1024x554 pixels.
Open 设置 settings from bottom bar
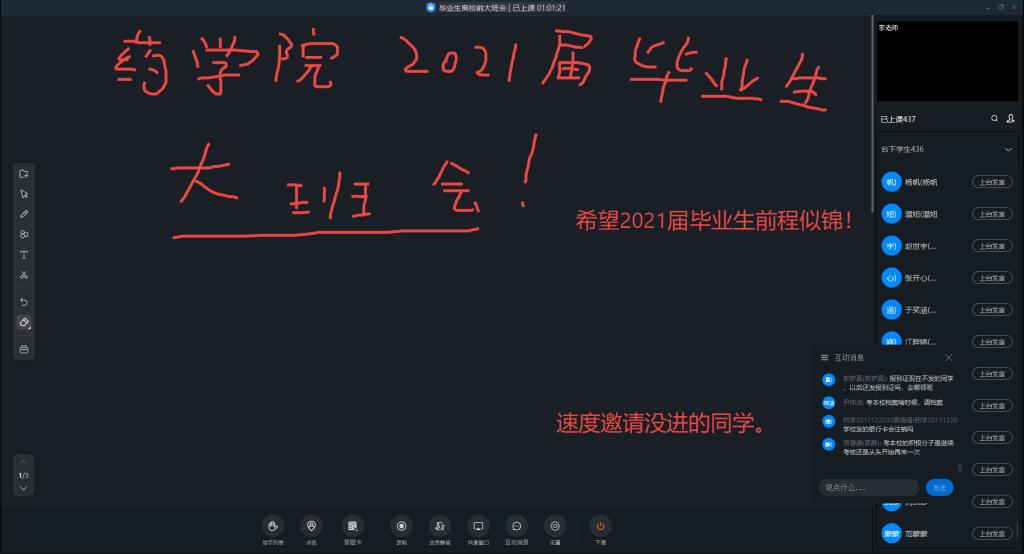coord(554,526)
